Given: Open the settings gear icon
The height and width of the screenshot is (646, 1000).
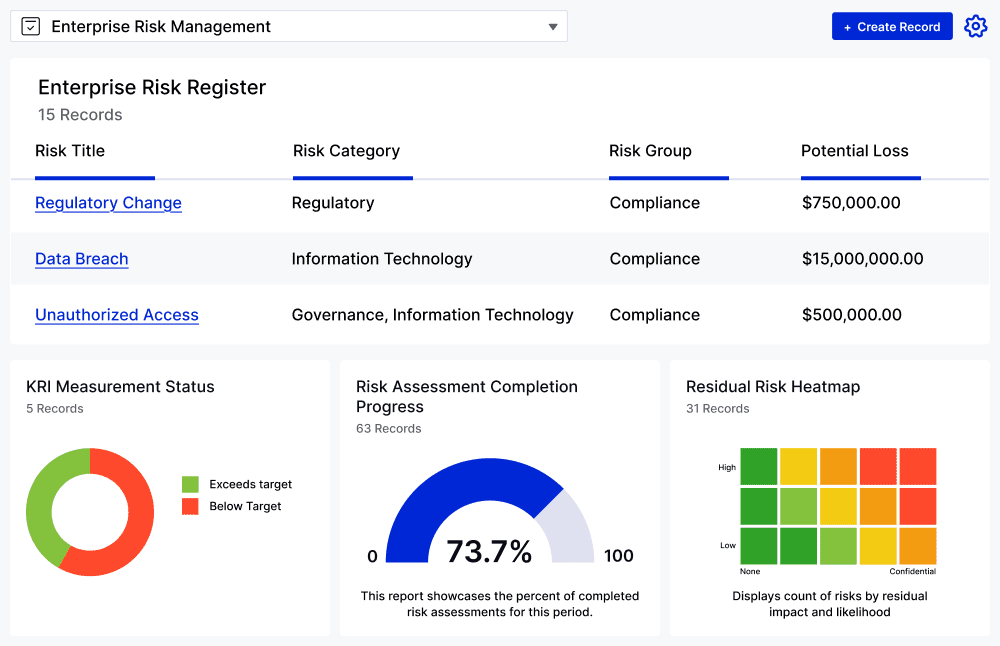Looking at the screenshot, I should tap(975, 27).
